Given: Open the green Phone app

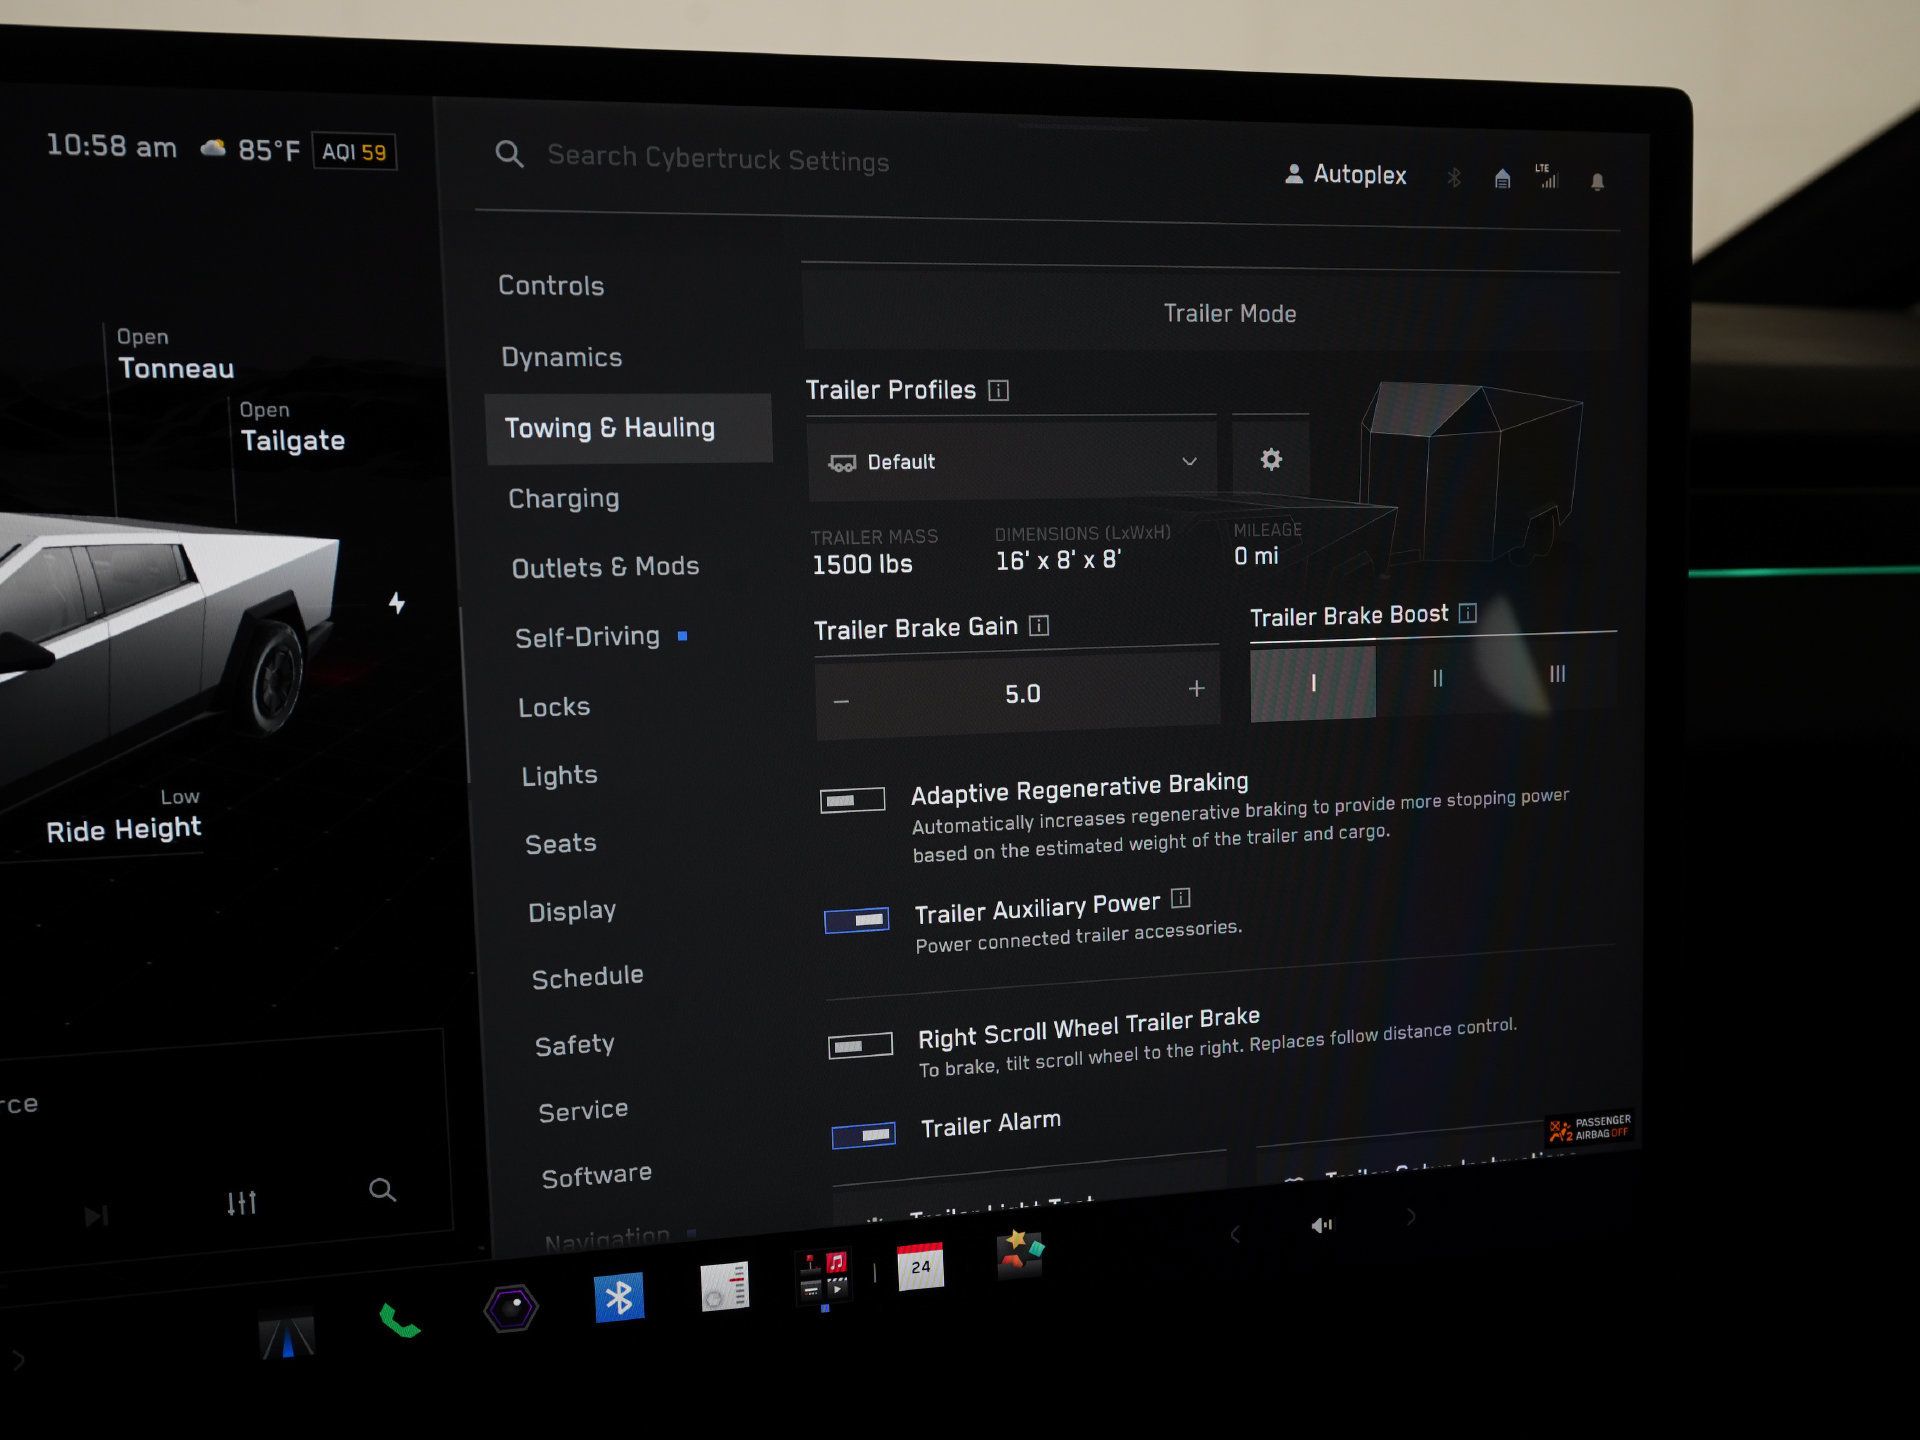Looking at the screenshot, I should pyautogui.click(x=400, y=1321).
